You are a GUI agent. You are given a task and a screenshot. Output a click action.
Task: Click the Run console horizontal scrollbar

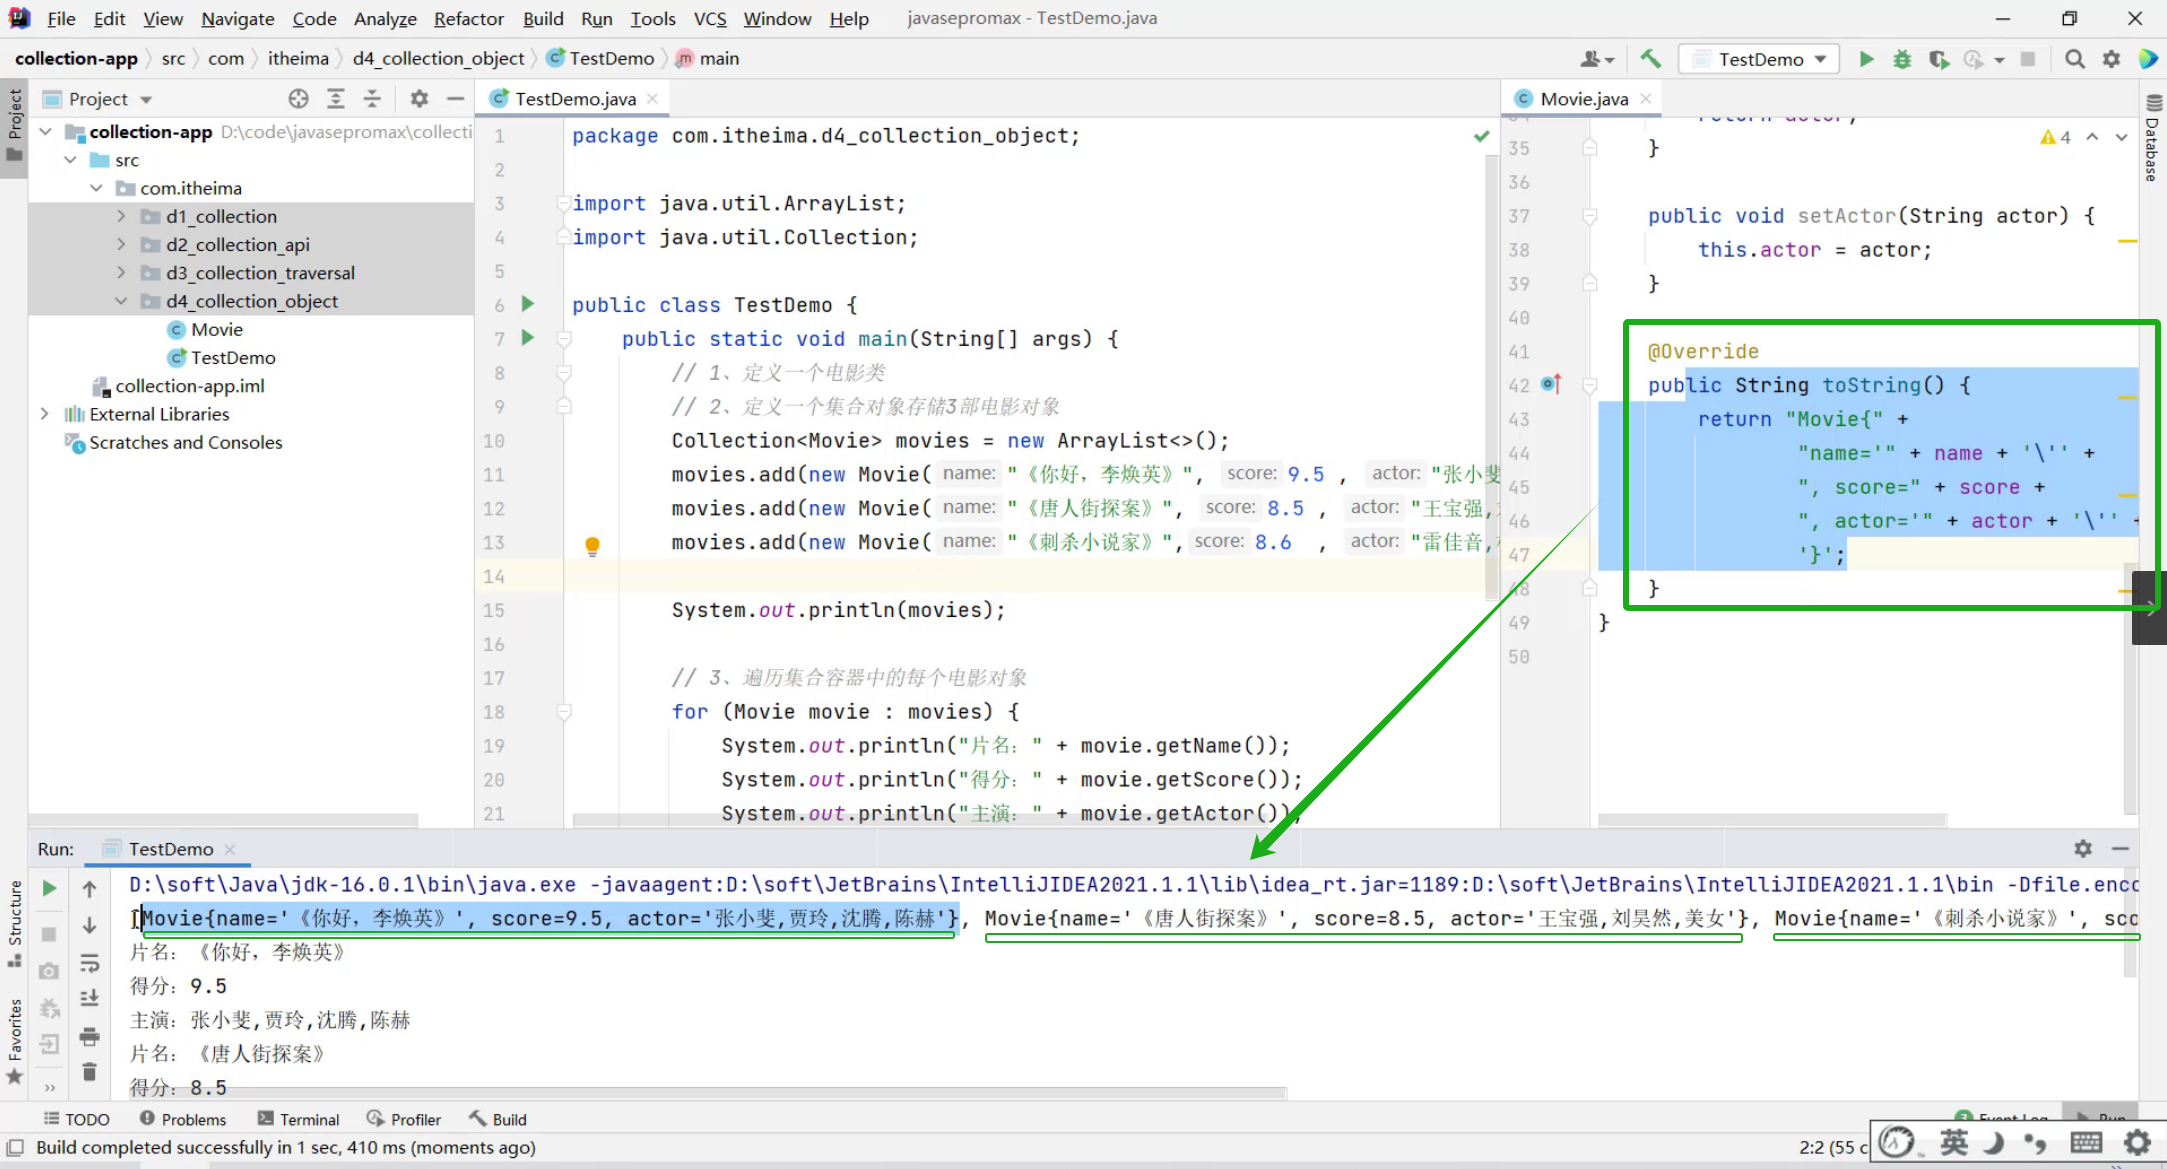pyautogui.click(x=700, y=1092)
